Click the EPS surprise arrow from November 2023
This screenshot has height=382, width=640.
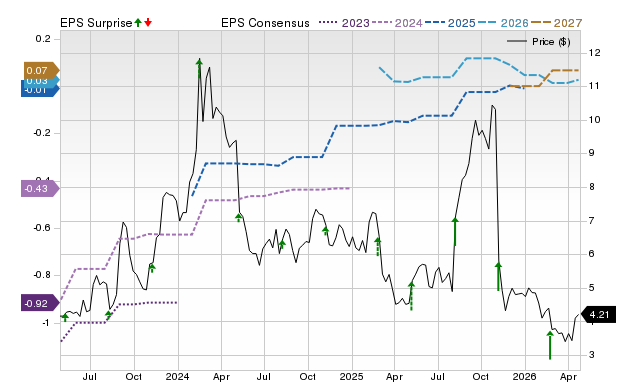pos(152,268)
